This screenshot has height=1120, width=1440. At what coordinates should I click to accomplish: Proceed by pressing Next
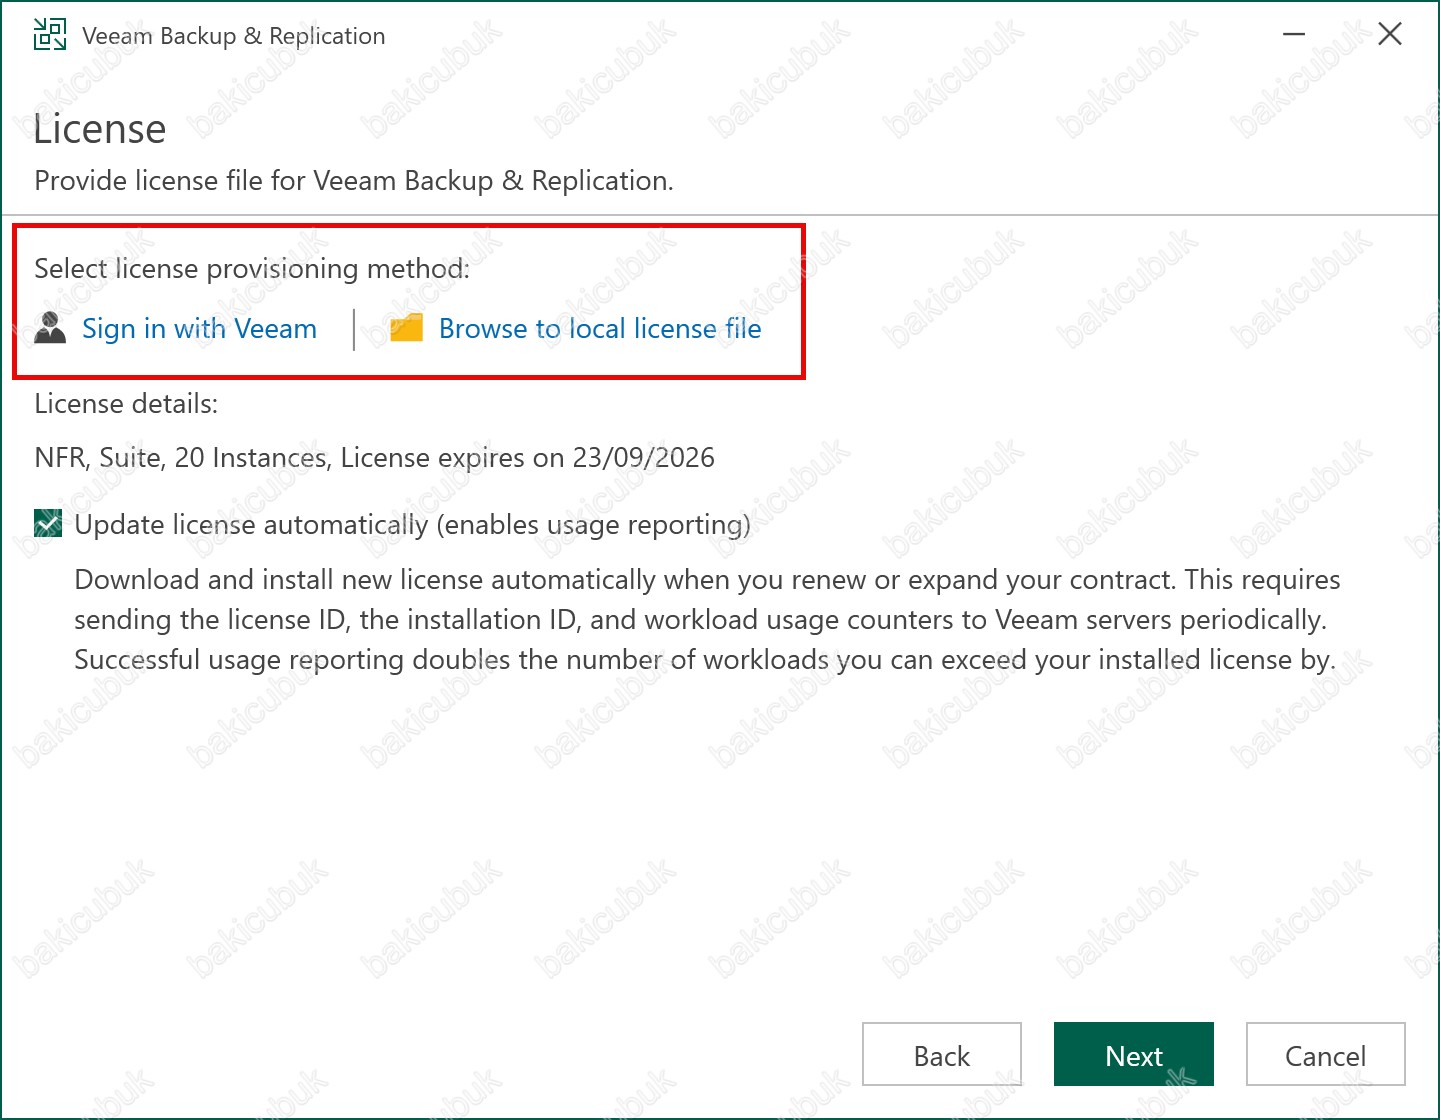point(1133,1055)
